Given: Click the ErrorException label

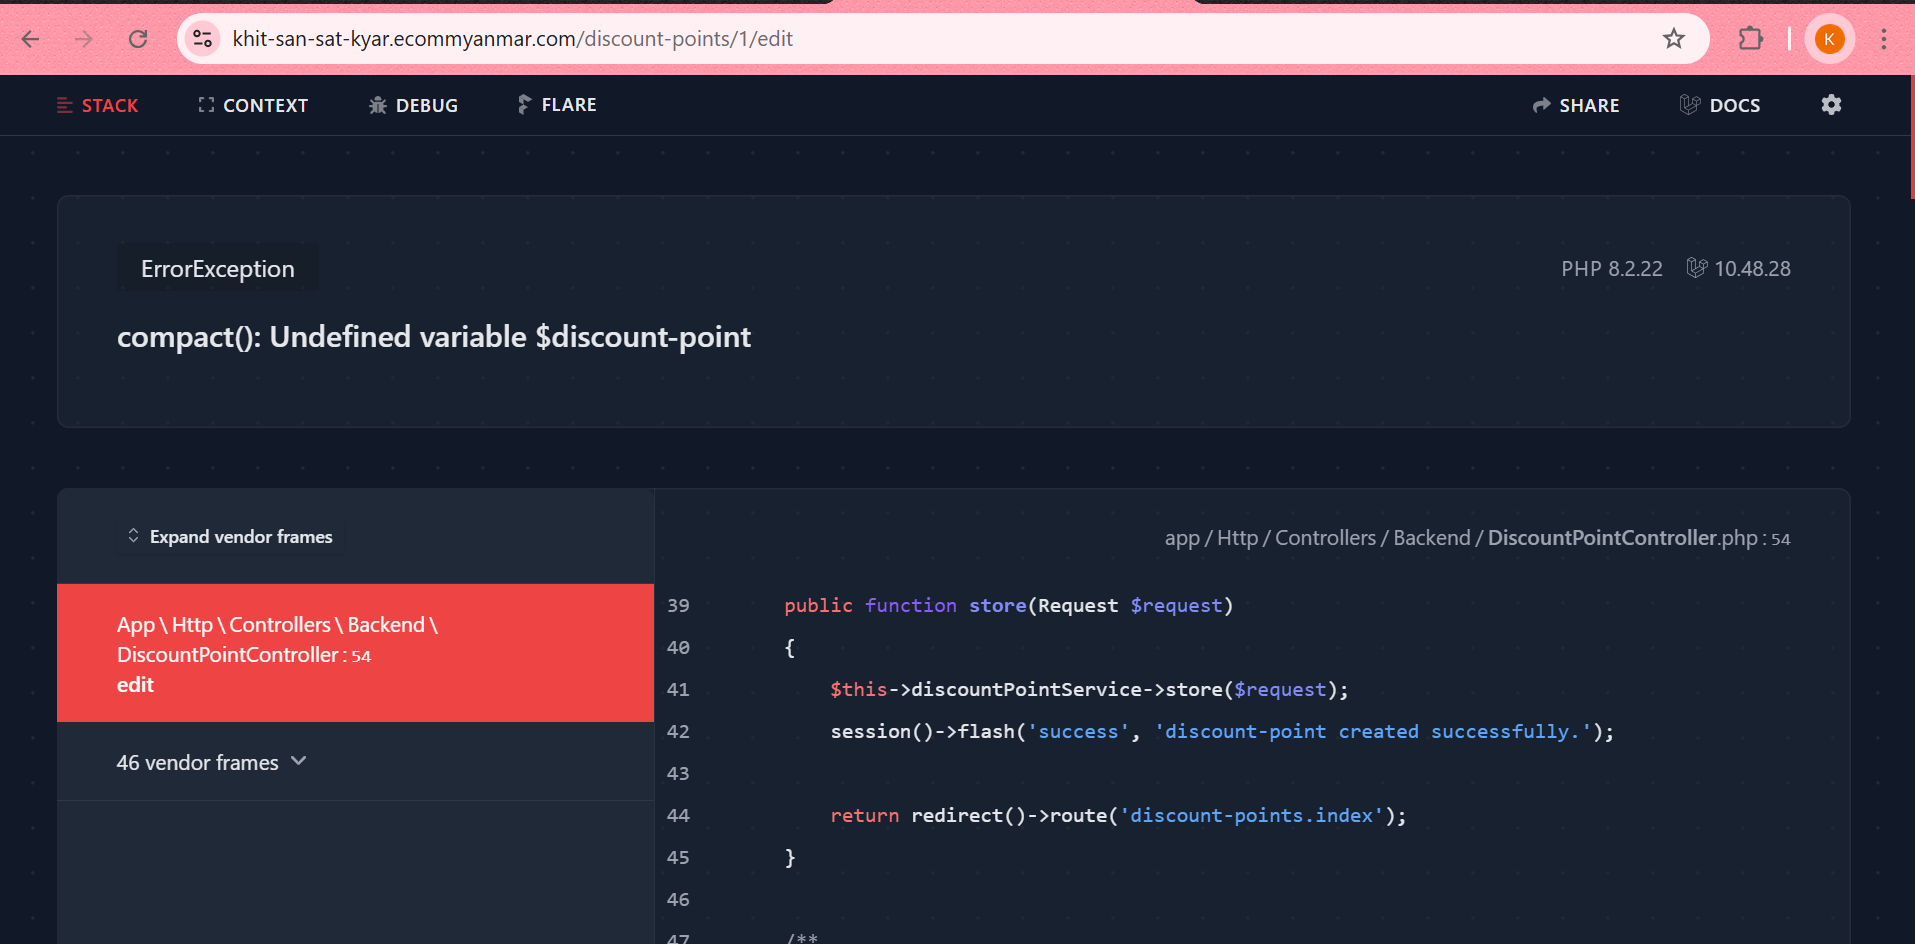Looking at the screenshot, I should pos(218,269).
